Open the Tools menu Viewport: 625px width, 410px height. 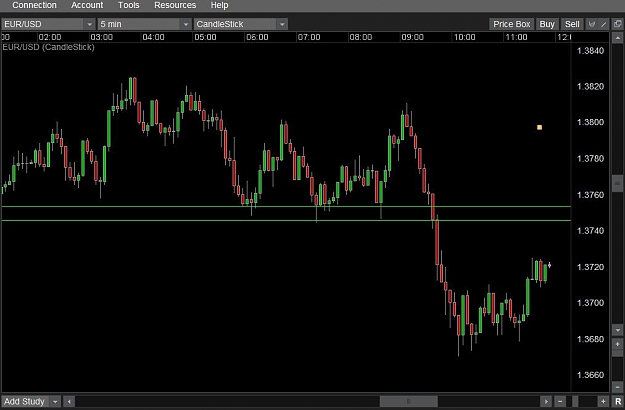pos(128,5)
